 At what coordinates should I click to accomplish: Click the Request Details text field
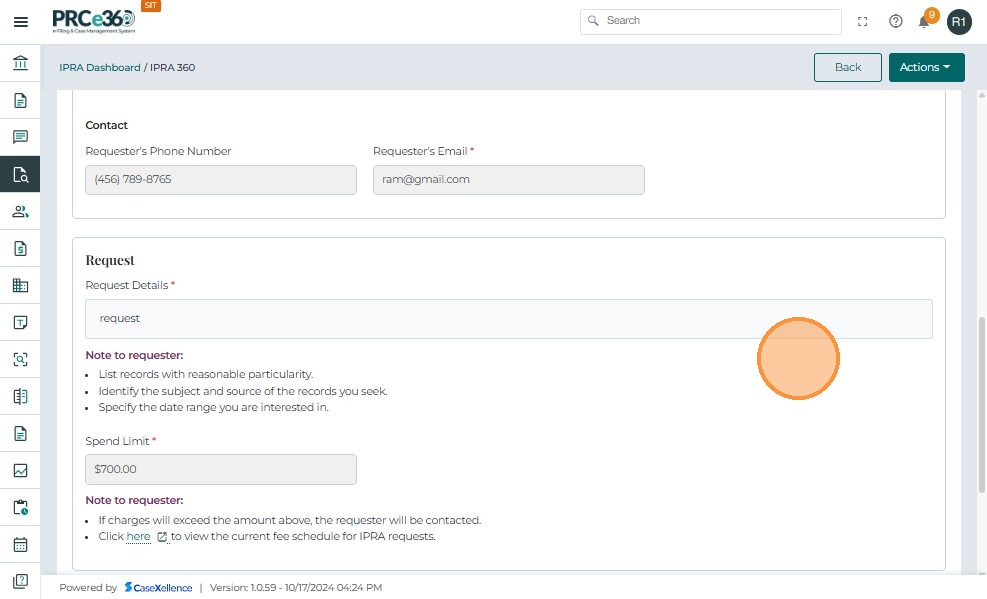click(x=508, y=319)
